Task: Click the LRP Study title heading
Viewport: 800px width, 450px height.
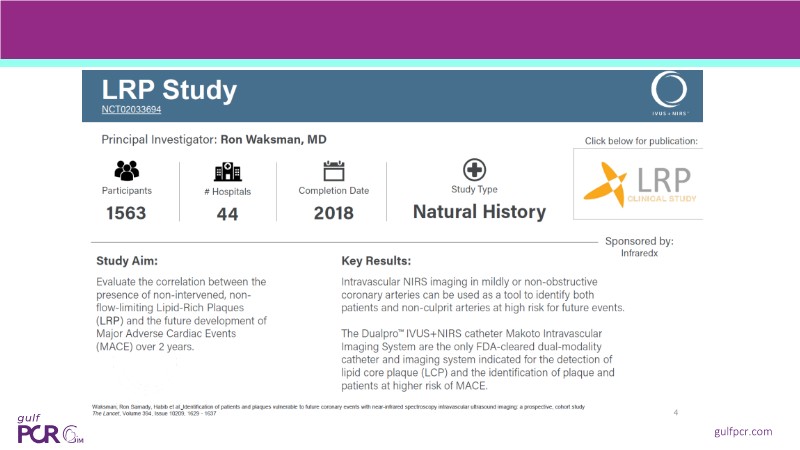Action: pos(170,90)
